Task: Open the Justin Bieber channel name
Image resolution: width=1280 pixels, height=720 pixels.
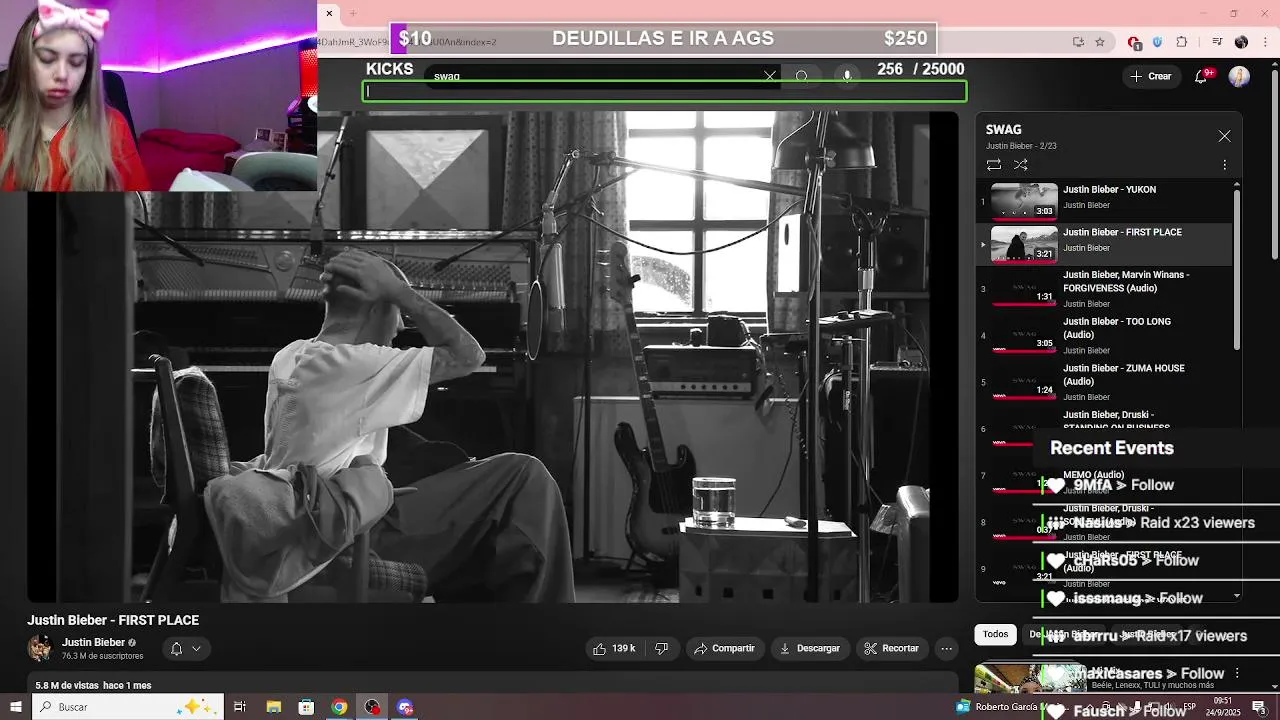Action: coord(93,643)
